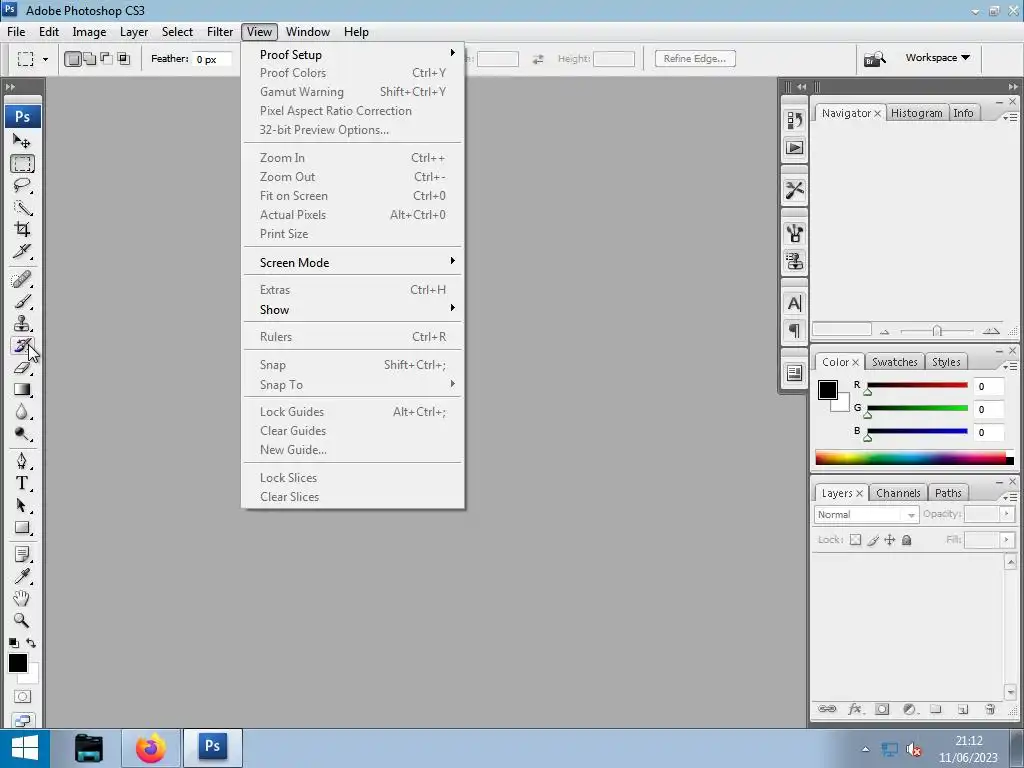Open the Screen Mode submenu
This screenshot has height=768, width=1024.
tap(353, 263)
